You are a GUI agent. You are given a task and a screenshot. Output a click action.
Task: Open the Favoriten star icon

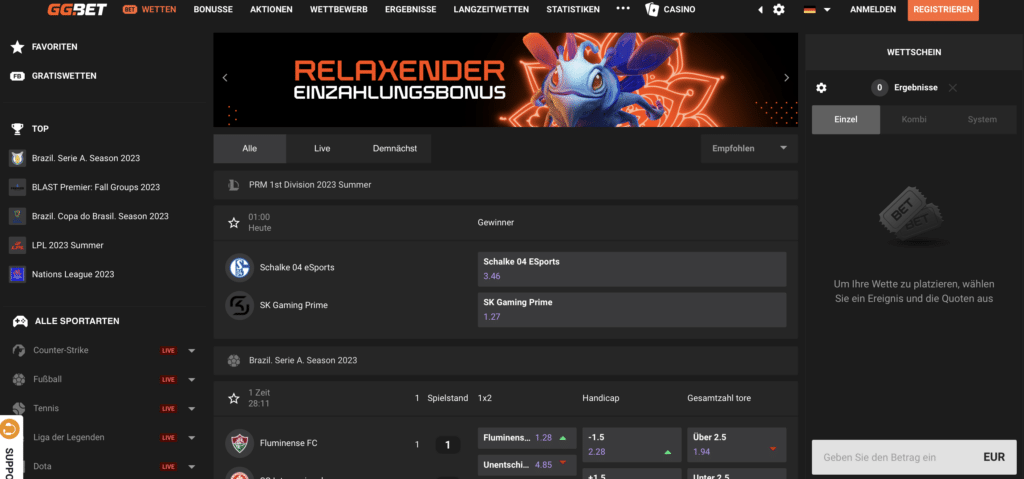[18, 47]
